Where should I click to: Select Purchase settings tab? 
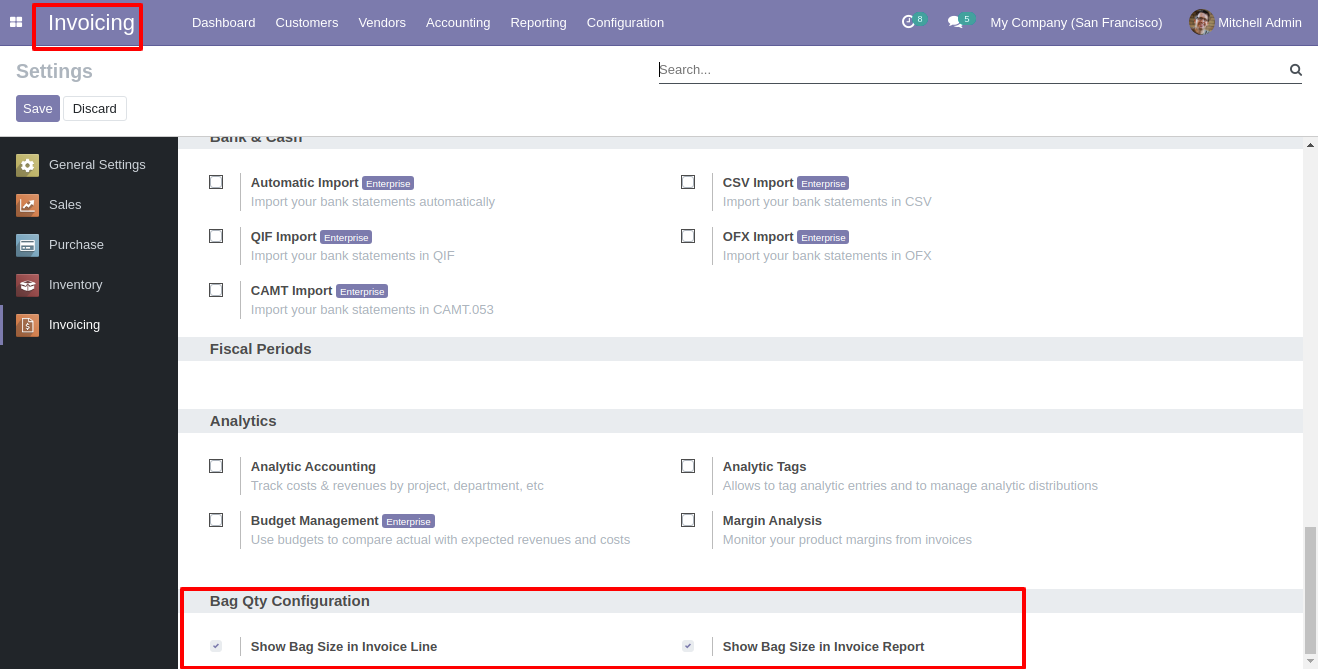point(89,245)
